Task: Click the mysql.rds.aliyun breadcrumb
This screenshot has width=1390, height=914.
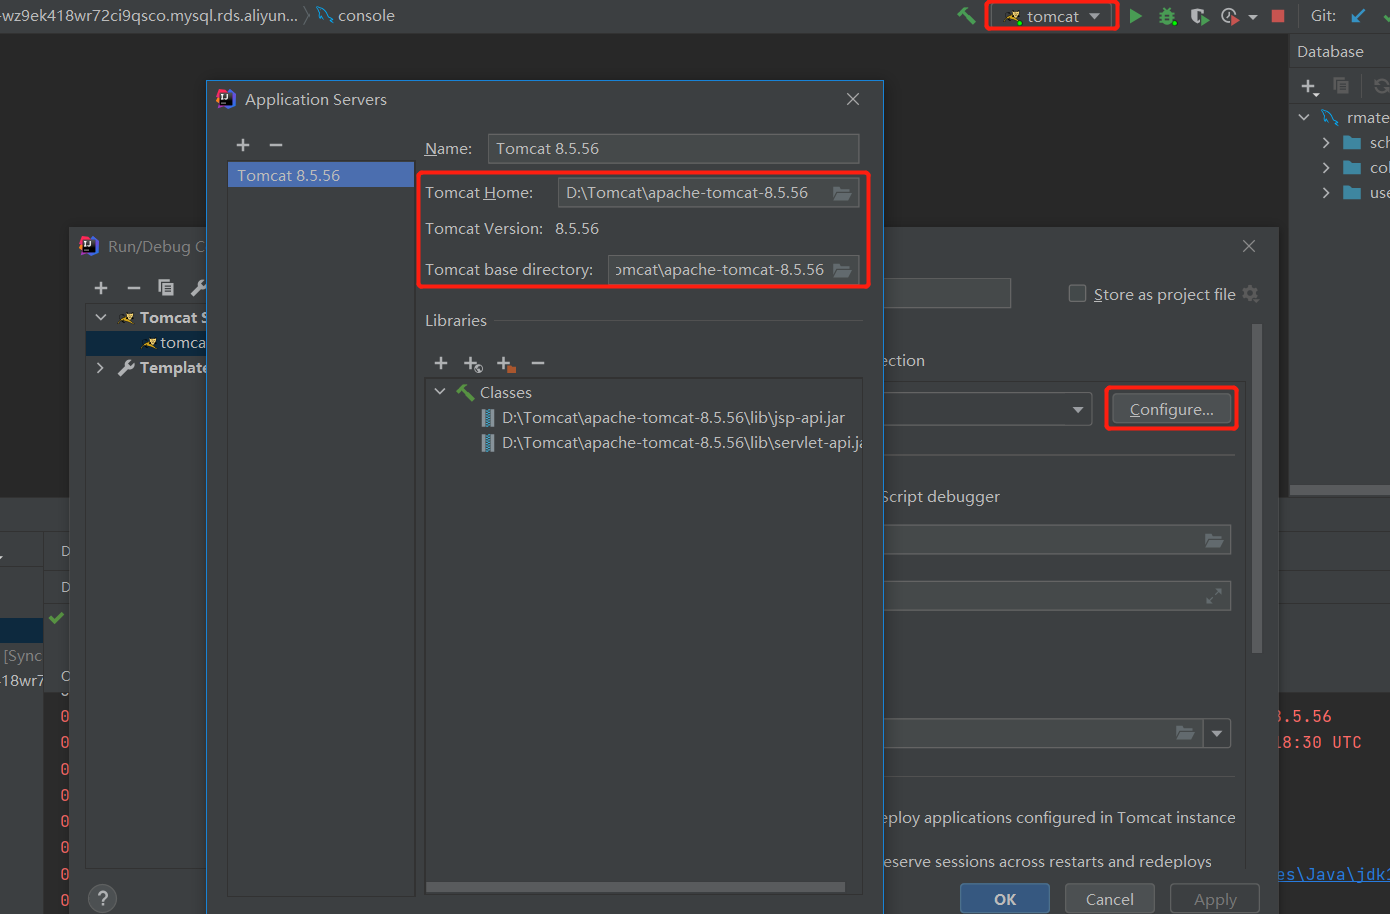Action: [x=149, y=15]
